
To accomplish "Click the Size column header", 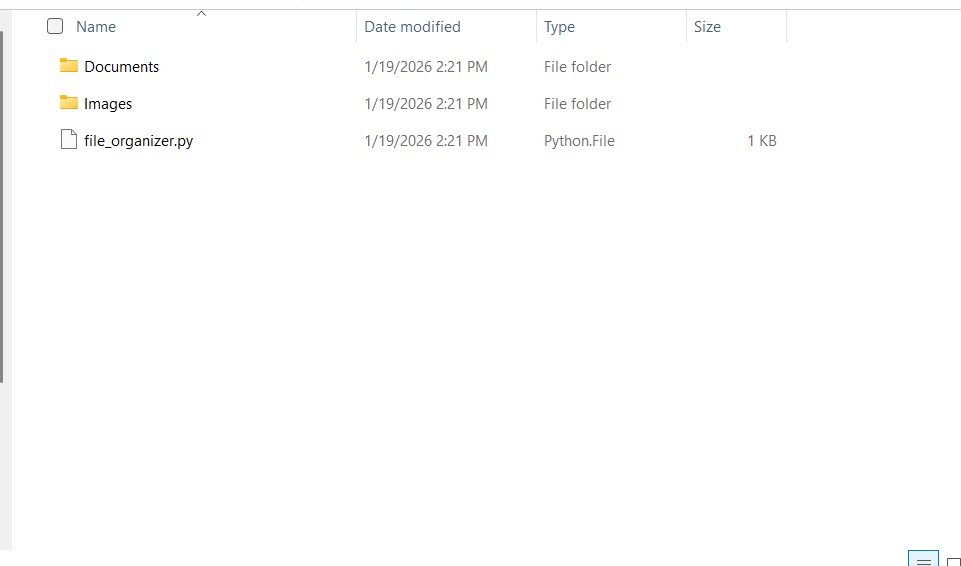I will (707, 27).
